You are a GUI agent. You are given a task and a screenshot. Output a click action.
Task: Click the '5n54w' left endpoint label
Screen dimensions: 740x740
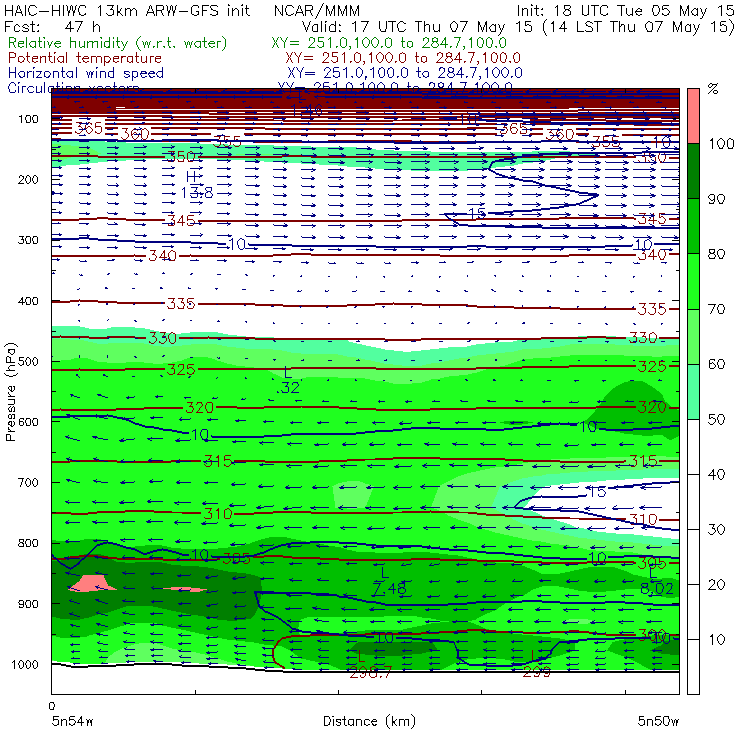[73, 721]
